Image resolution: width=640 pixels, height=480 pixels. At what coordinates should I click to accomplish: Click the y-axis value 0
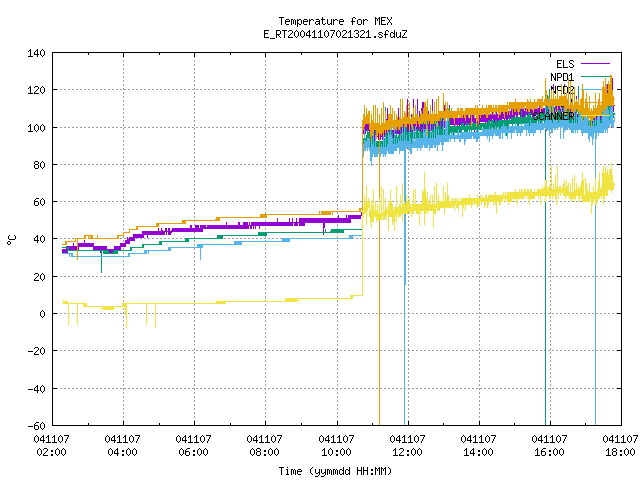[42, 314]
